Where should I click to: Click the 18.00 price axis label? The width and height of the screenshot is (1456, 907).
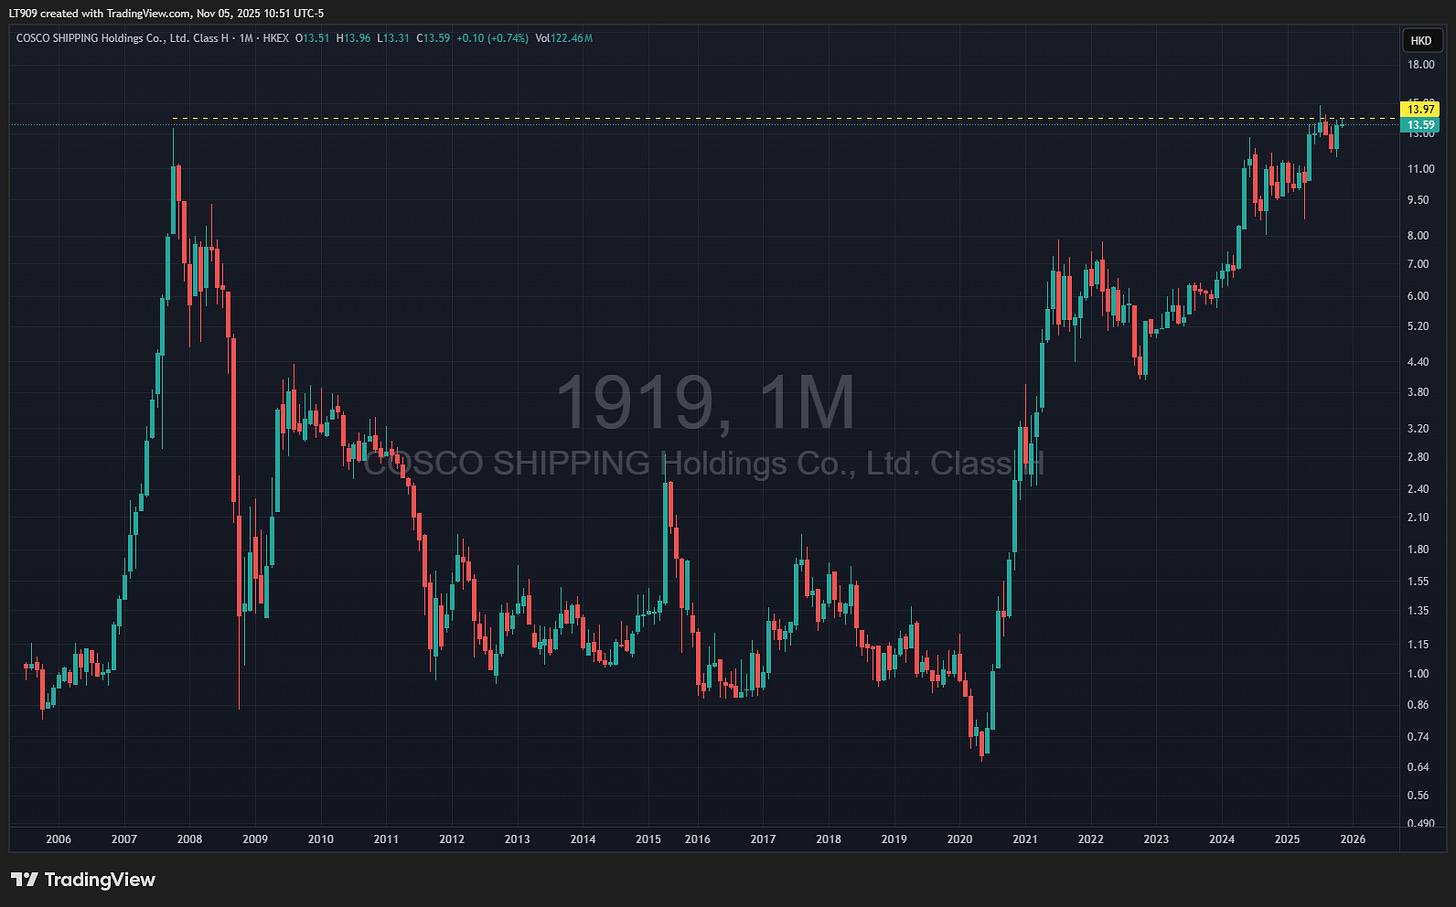[1421, 65]
